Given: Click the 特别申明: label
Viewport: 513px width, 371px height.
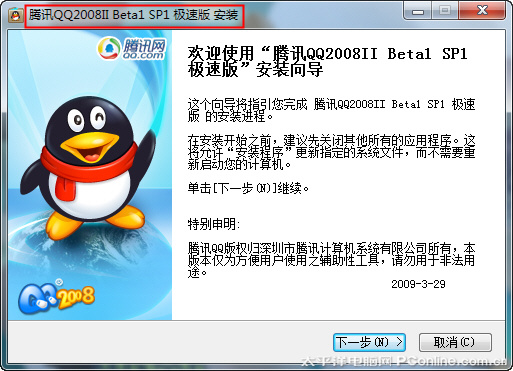Looking at the screenshot, I should 213,224.
